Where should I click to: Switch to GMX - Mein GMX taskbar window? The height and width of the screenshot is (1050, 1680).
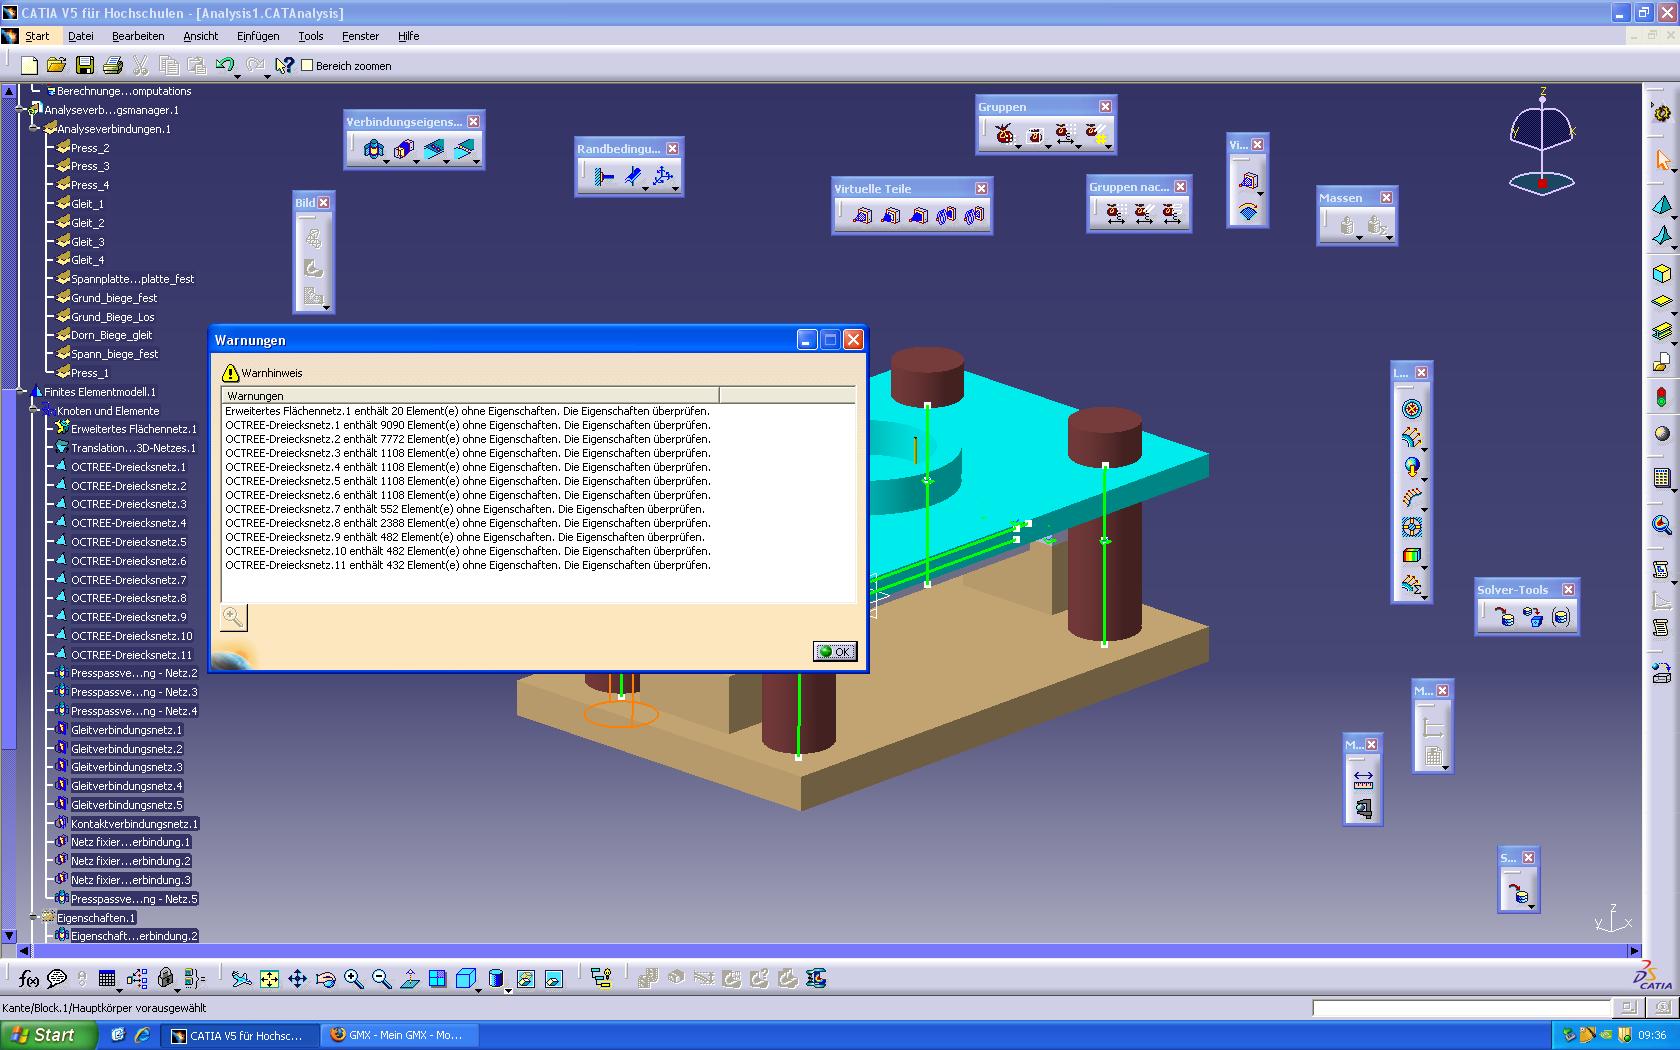click(x=400, y=1035)
